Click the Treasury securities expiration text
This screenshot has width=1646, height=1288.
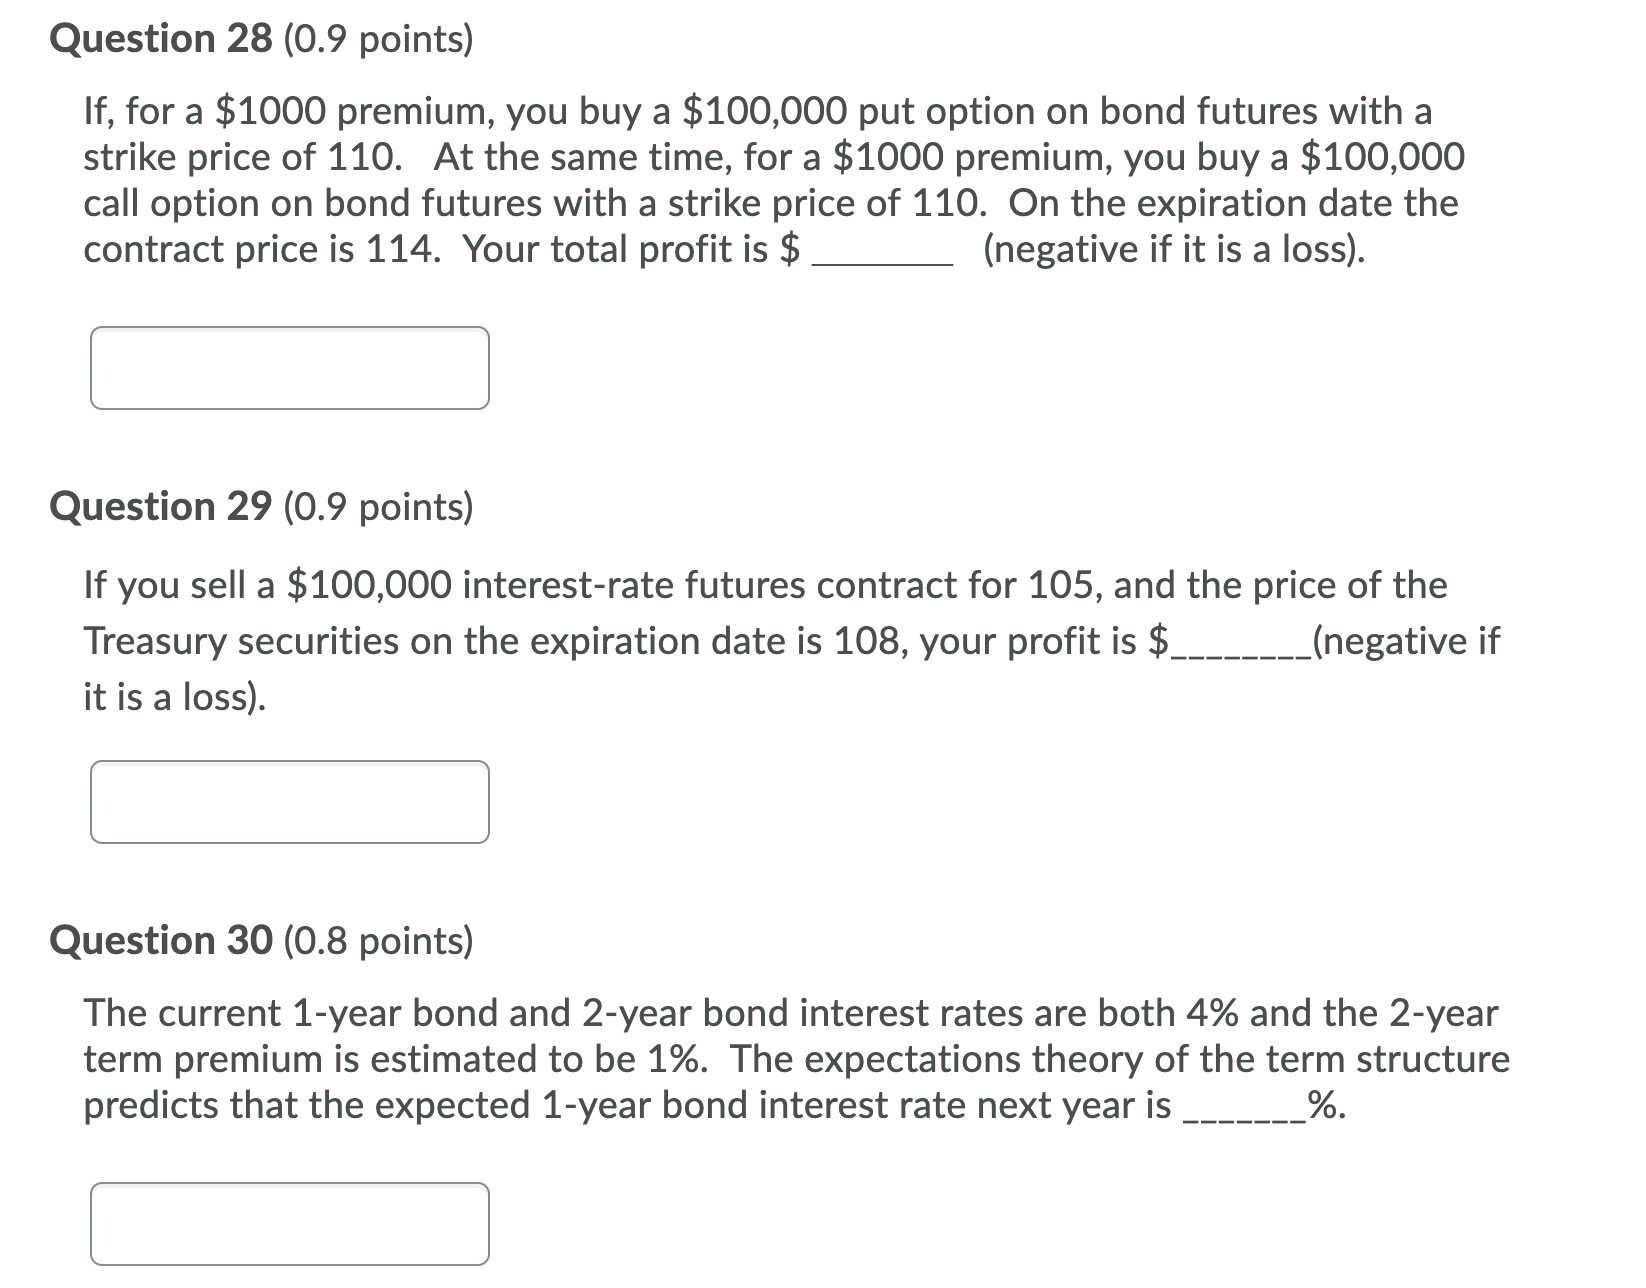(x=500, y=641)
